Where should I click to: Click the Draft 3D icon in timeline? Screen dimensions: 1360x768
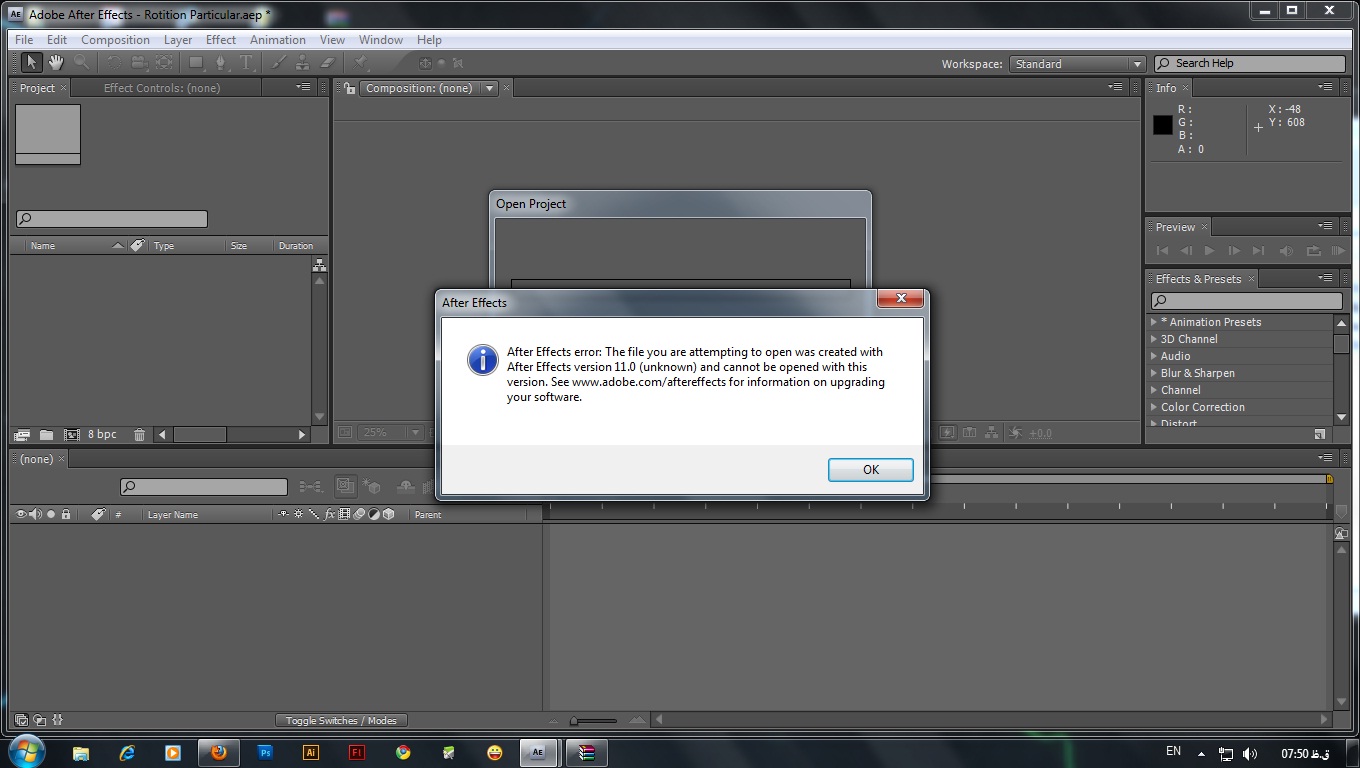click(x=372, y=487)
